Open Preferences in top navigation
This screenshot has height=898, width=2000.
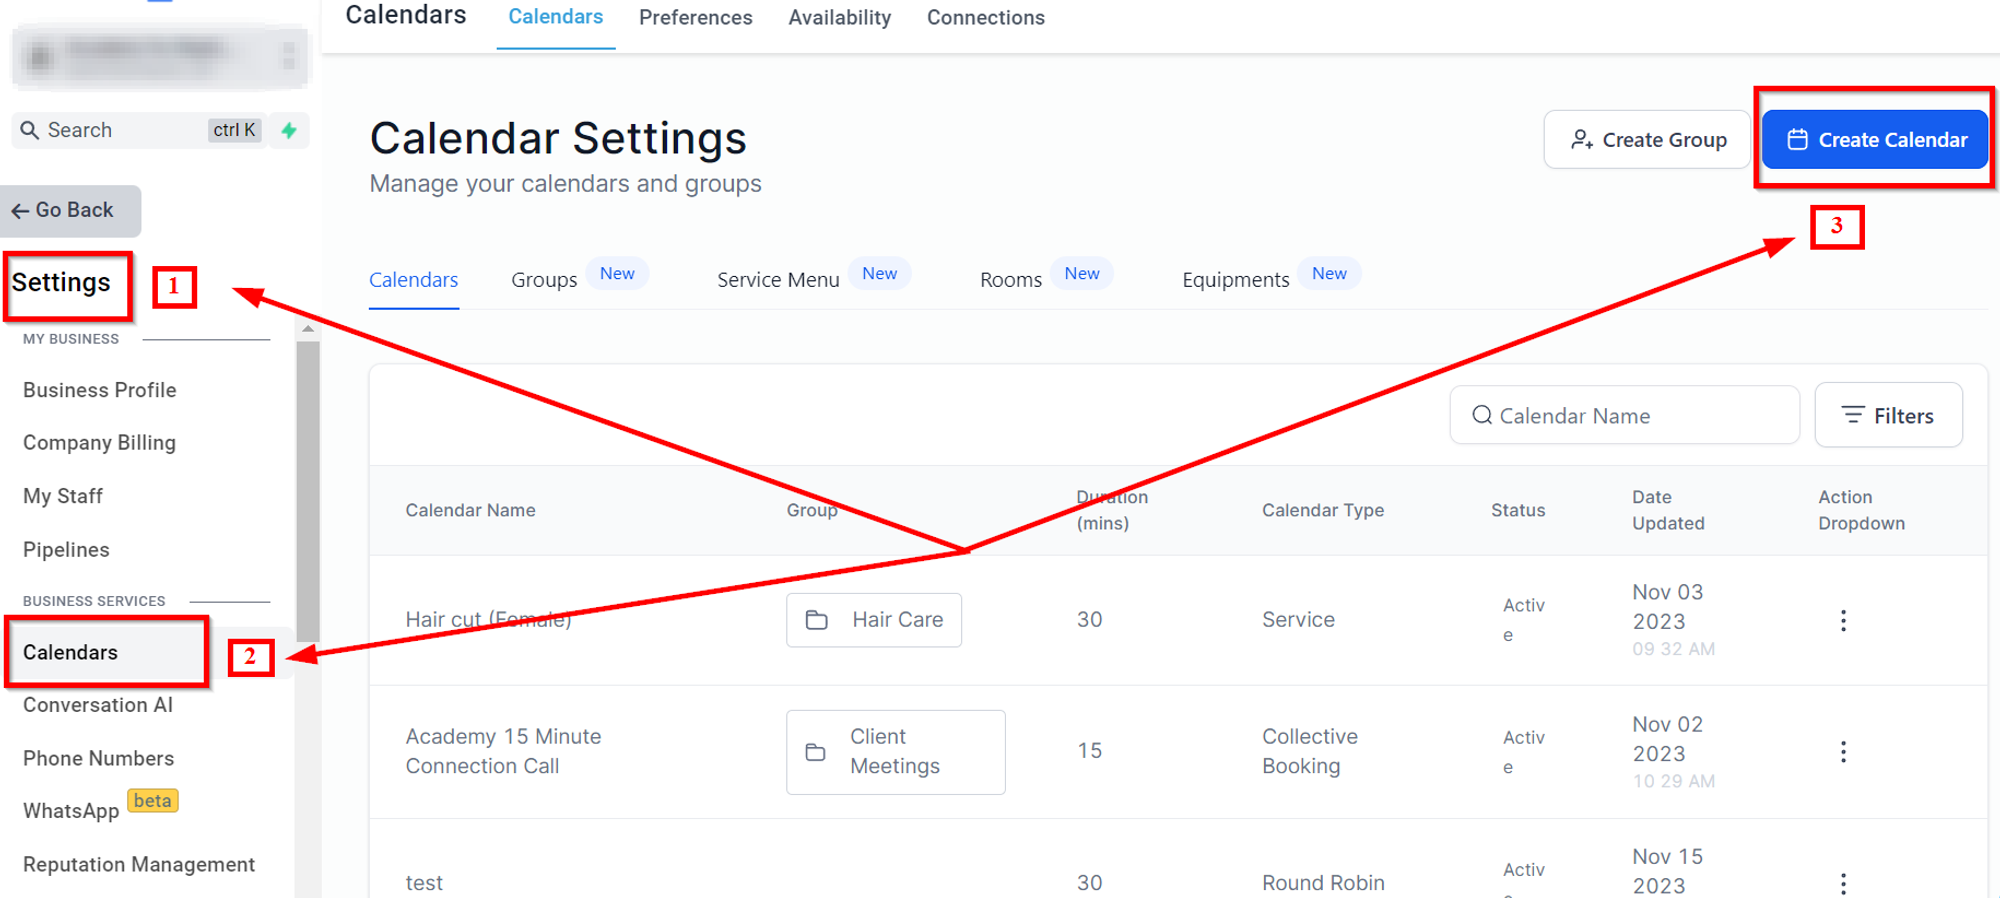point(695,18)
